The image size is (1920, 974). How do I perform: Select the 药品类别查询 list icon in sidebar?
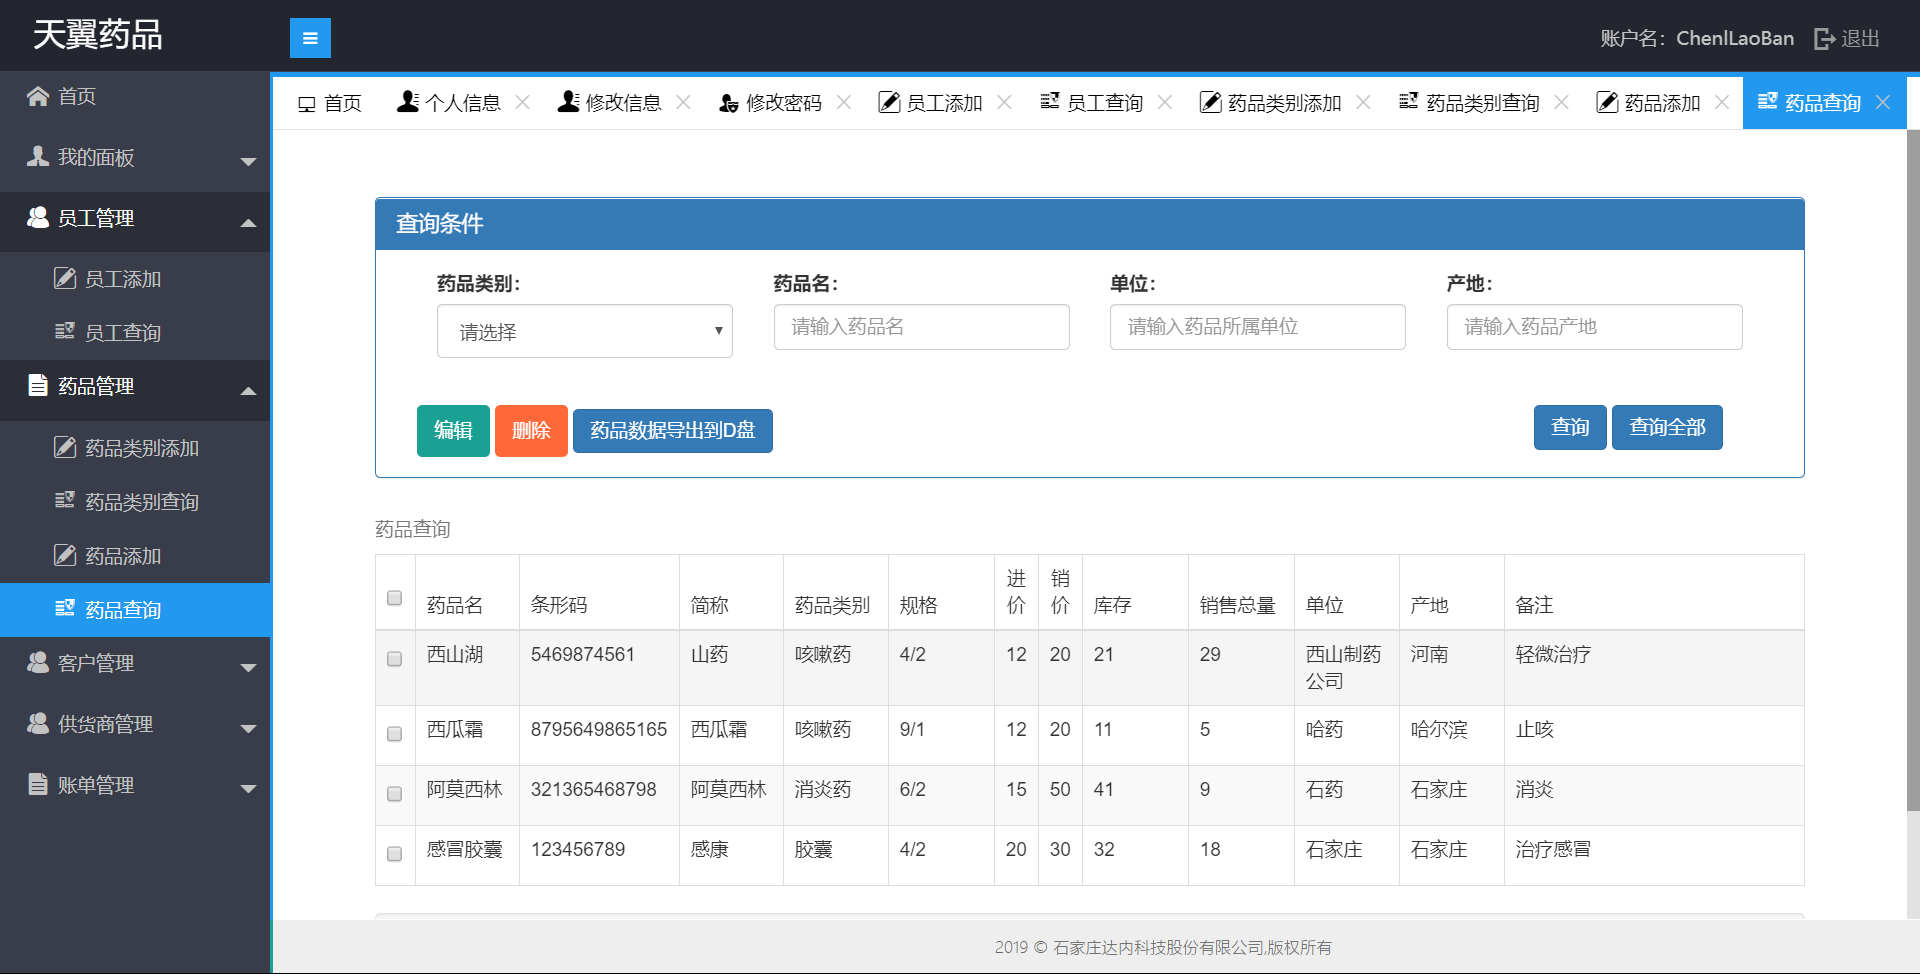click(64, 501)
